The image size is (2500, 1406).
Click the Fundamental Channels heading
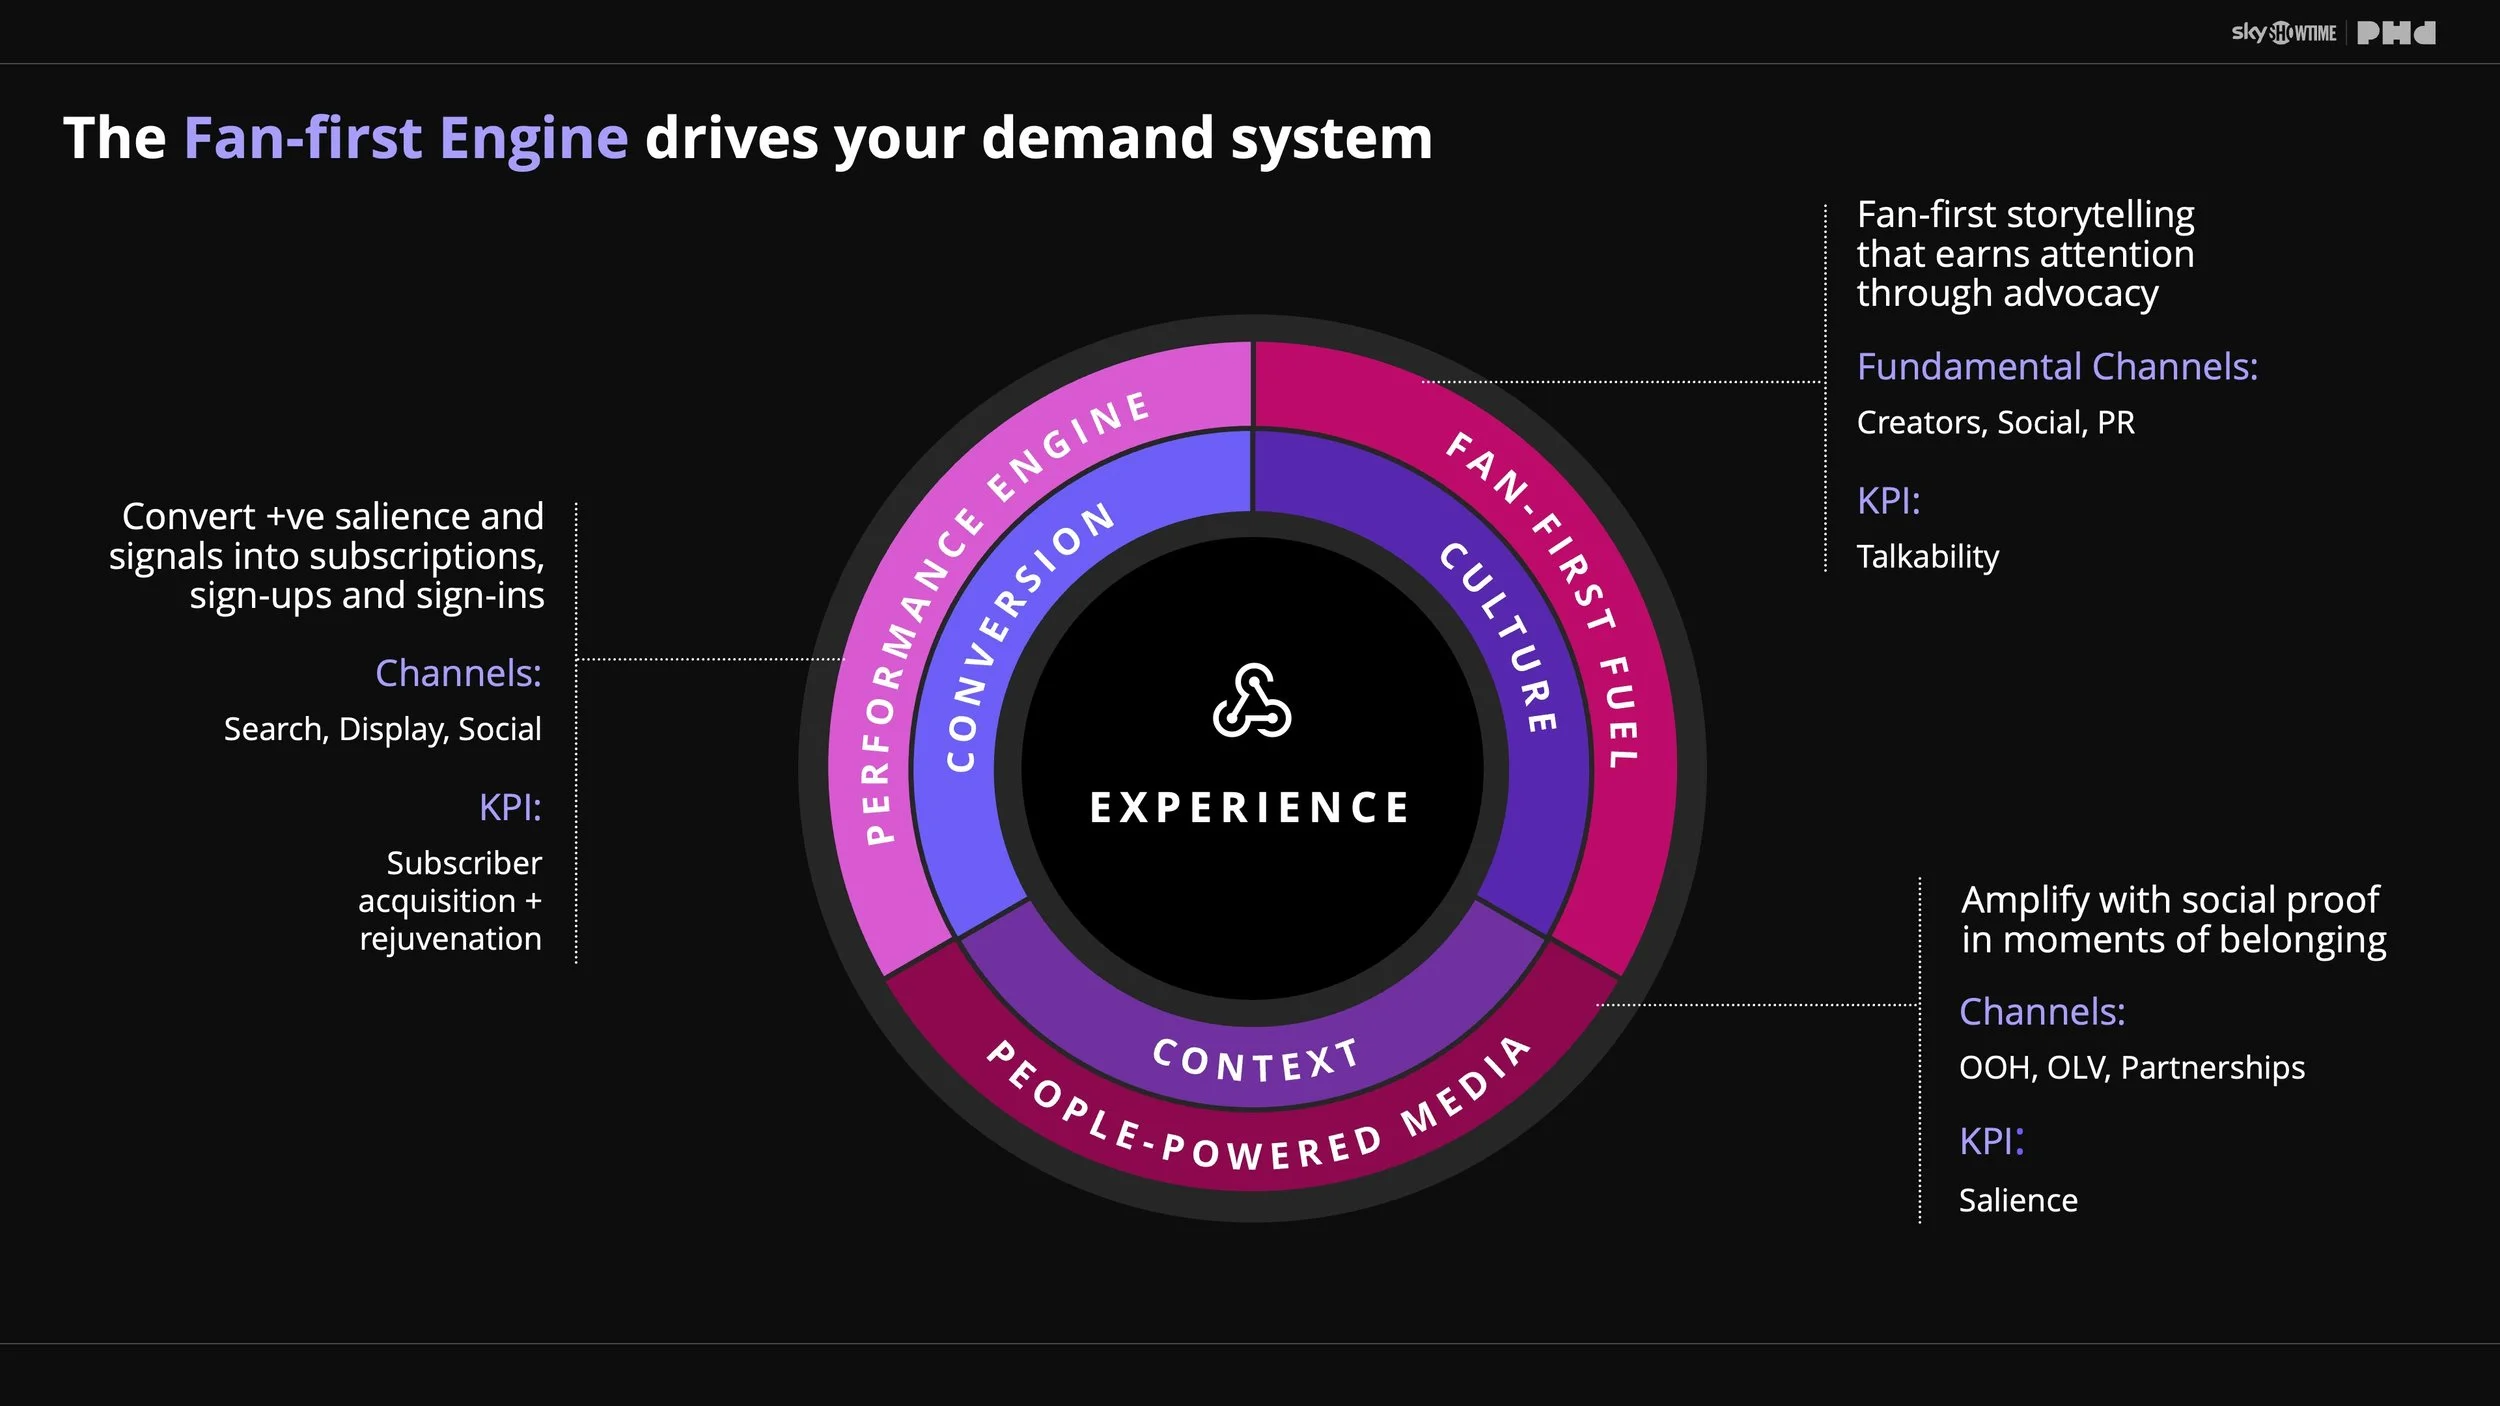pyautogui.click(x=2057, y=367)
